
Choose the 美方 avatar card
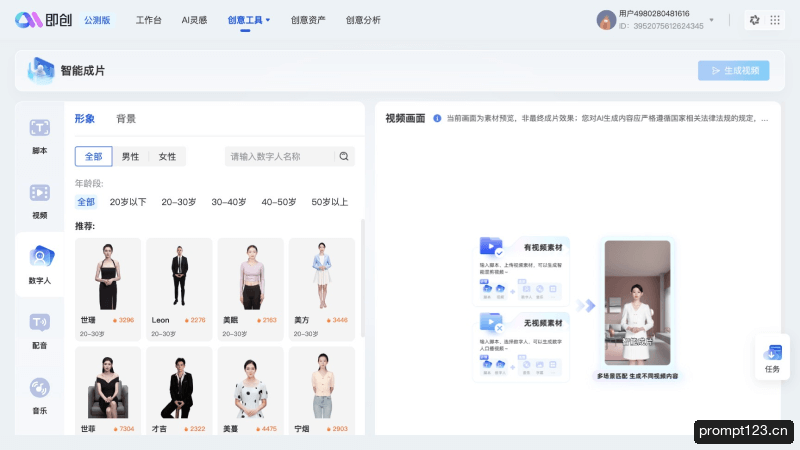(322, 289)
